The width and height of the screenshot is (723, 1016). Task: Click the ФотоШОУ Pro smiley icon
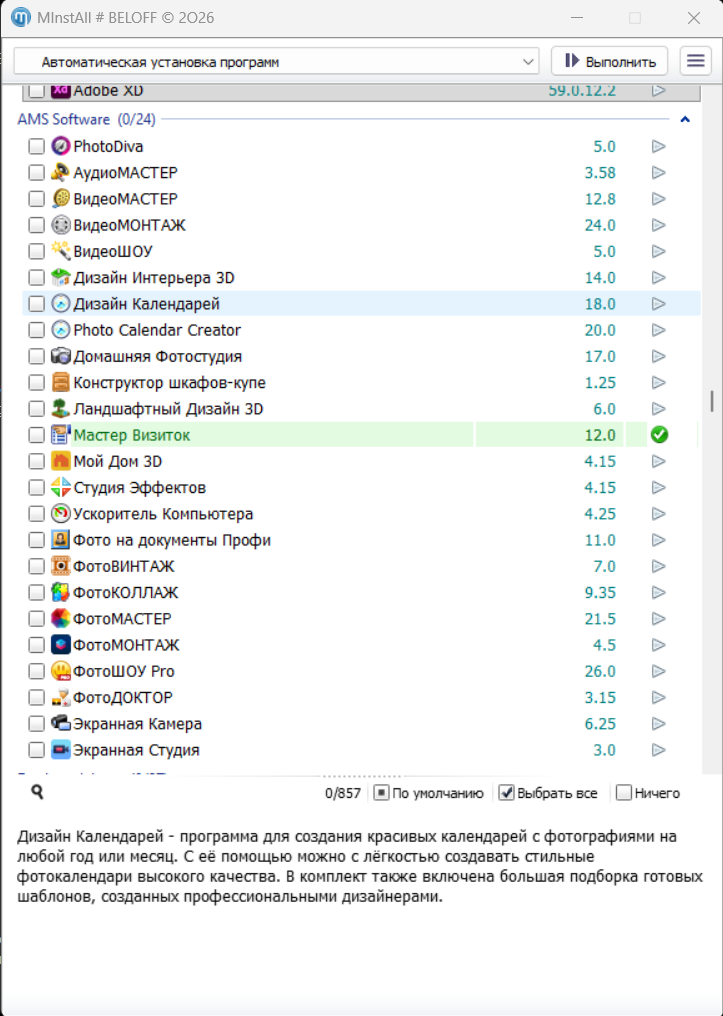click(60, 671)
